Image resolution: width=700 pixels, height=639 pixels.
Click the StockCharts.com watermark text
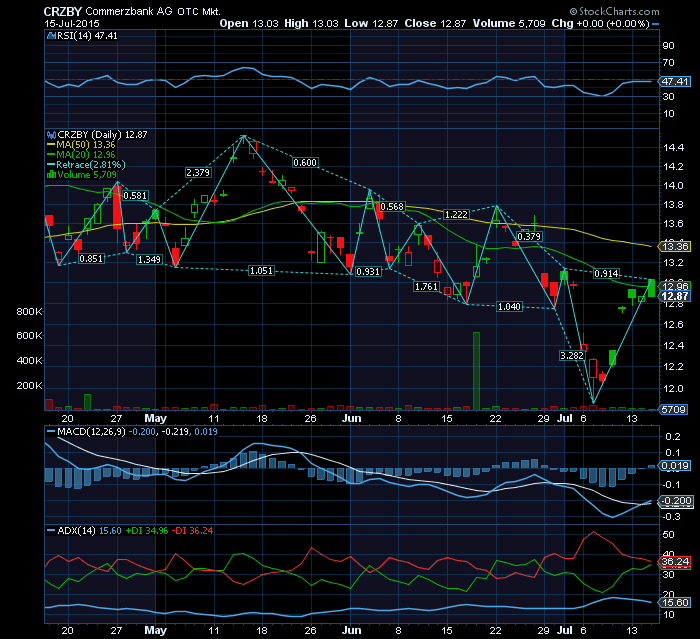coord(614,11)
